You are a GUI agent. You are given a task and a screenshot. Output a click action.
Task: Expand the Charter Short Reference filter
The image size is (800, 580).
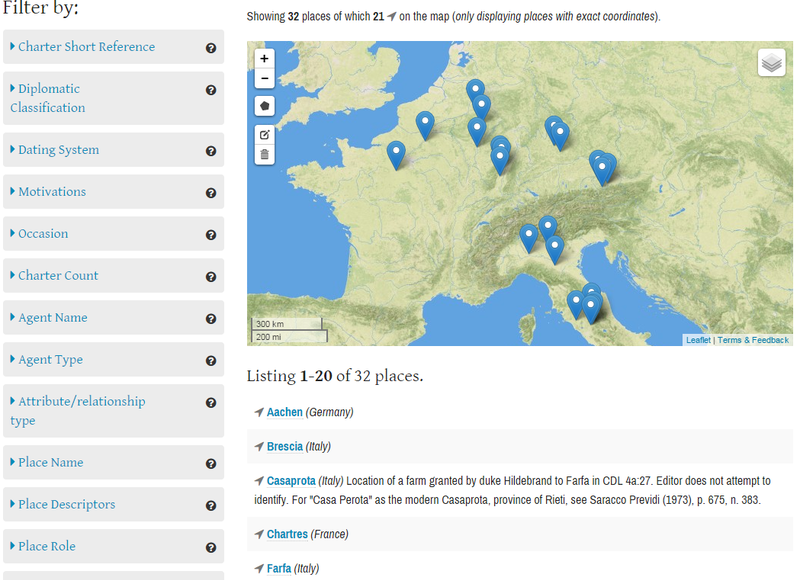tap(86, 47)
